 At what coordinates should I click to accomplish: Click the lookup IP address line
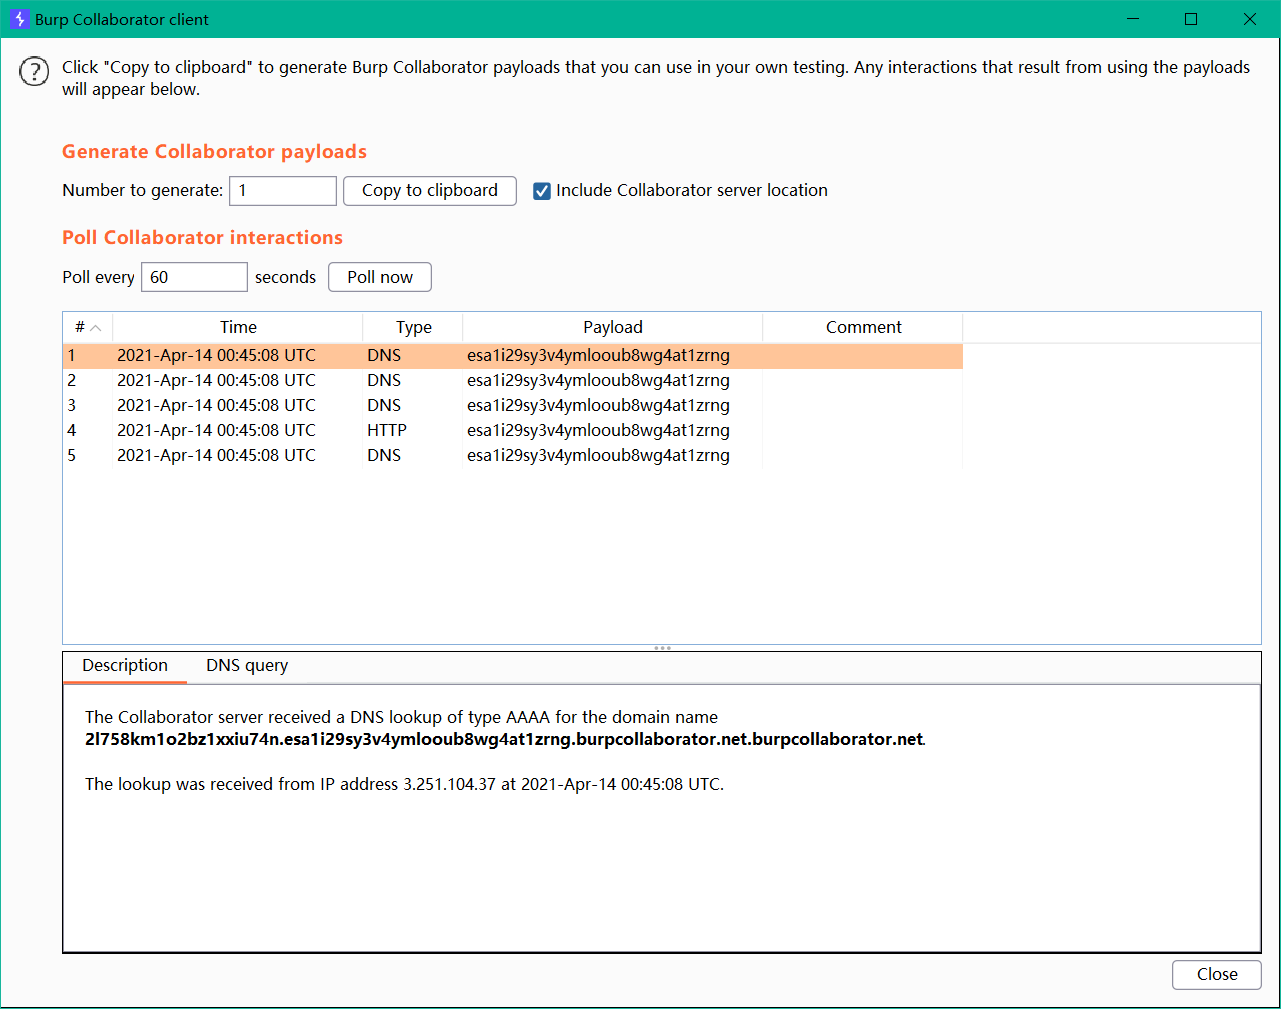(404, 785)
